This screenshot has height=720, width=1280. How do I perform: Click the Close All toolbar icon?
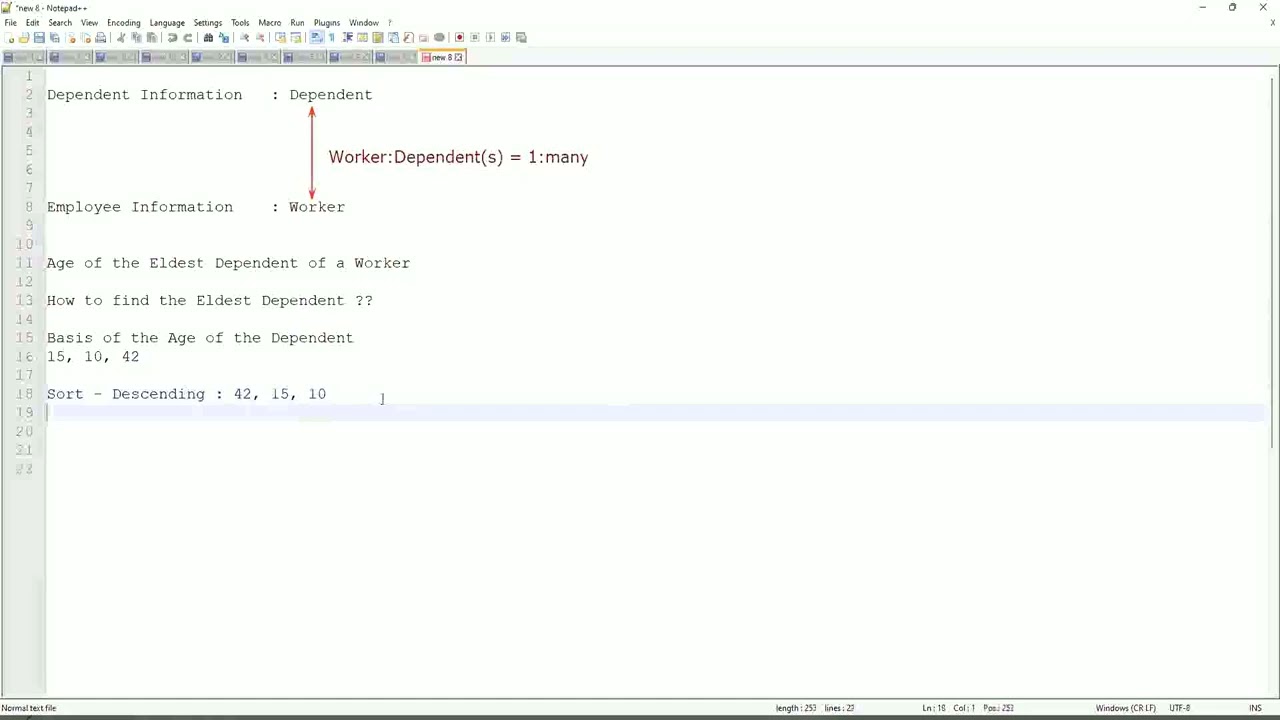pyautogui.click(x=86, y=37)
